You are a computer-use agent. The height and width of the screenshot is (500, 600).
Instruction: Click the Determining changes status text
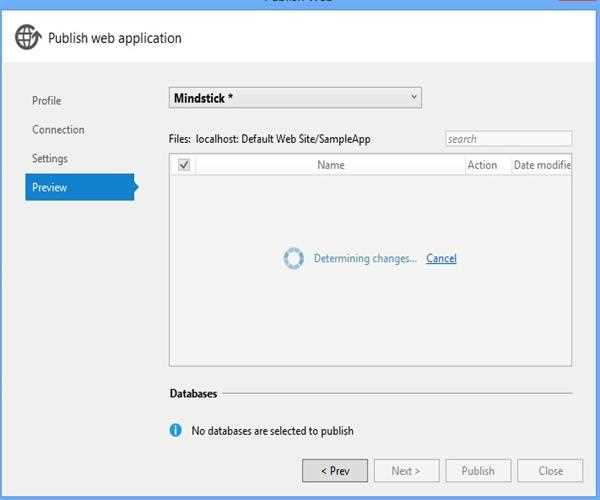(x=365, y=259)
